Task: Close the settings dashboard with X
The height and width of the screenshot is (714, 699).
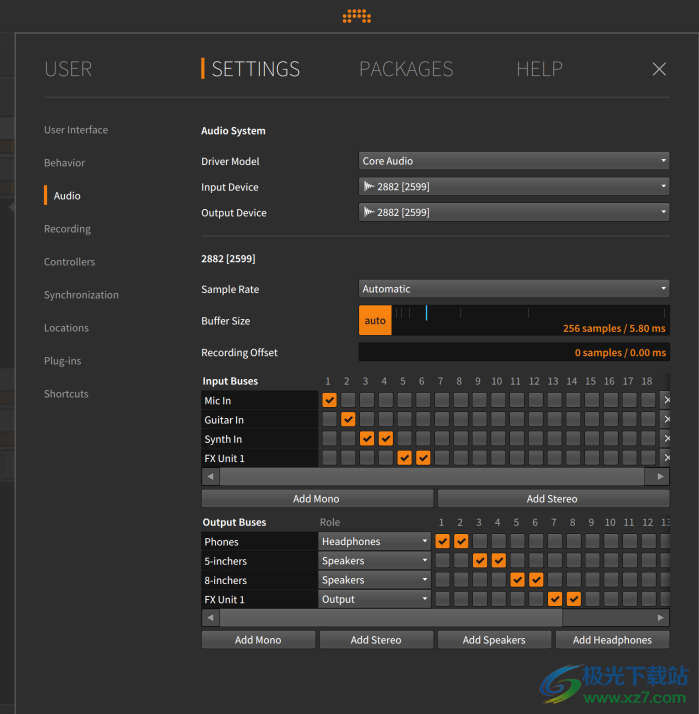Action: coord(659,69)
